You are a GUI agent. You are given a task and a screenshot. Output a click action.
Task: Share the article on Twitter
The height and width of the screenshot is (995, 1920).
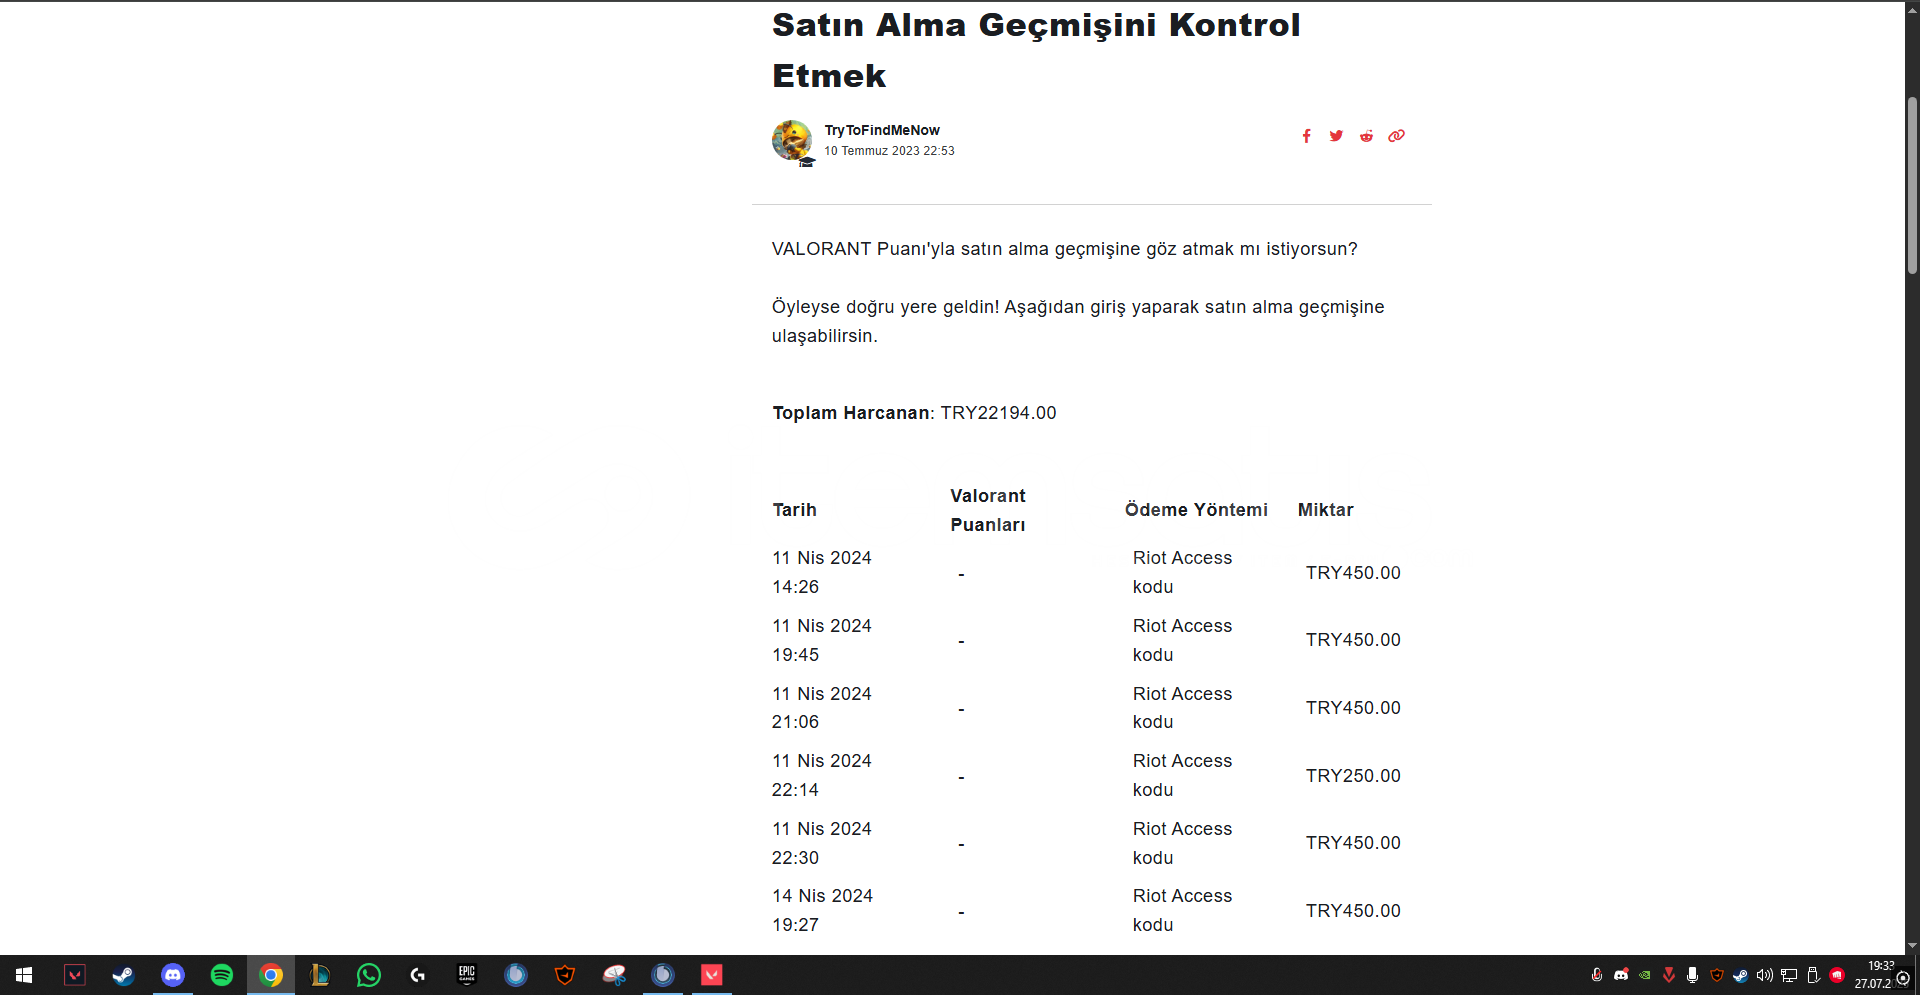coord(1336,136)
